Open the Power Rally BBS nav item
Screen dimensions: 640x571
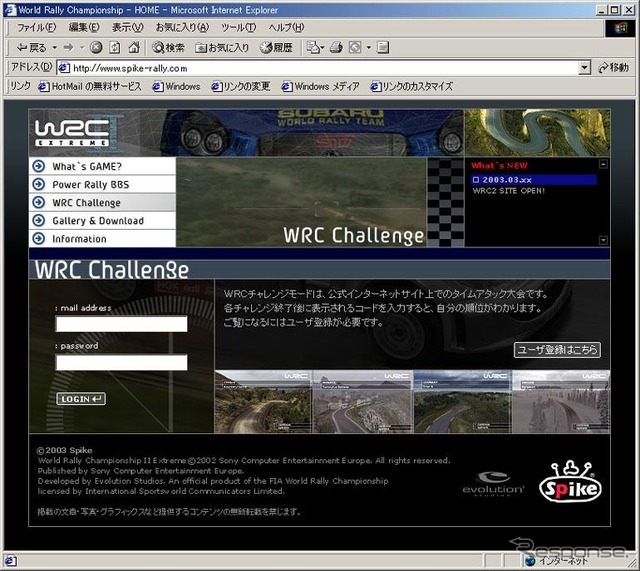[x=102, y=184]
